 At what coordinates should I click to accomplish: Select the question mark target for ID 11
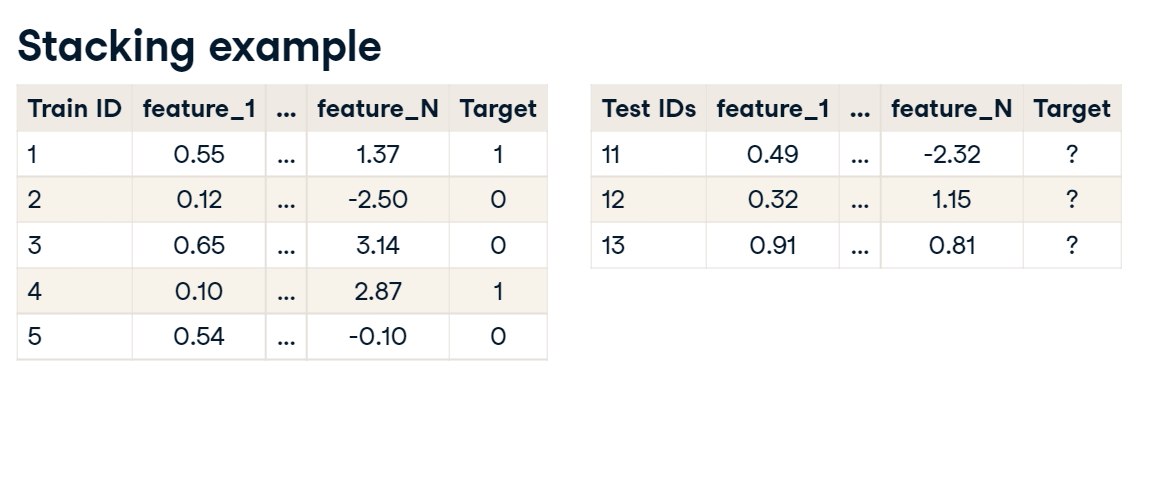pyautogui.click(x=1072, y=155)
